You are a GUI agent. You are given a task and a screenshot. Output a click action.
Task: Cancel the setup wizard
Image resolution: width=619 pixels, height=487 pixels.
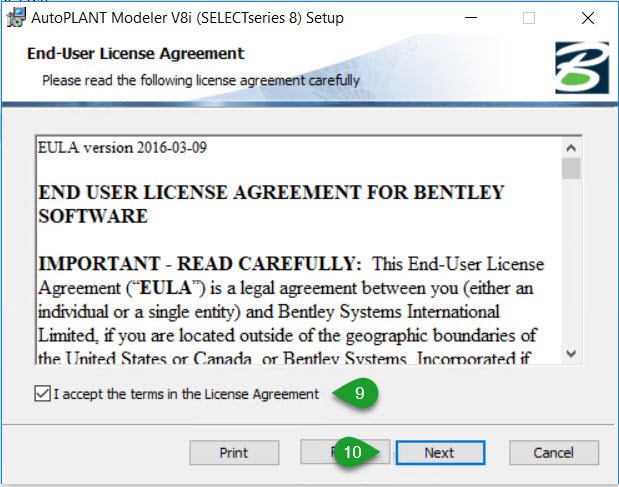(x=554, y=453)
